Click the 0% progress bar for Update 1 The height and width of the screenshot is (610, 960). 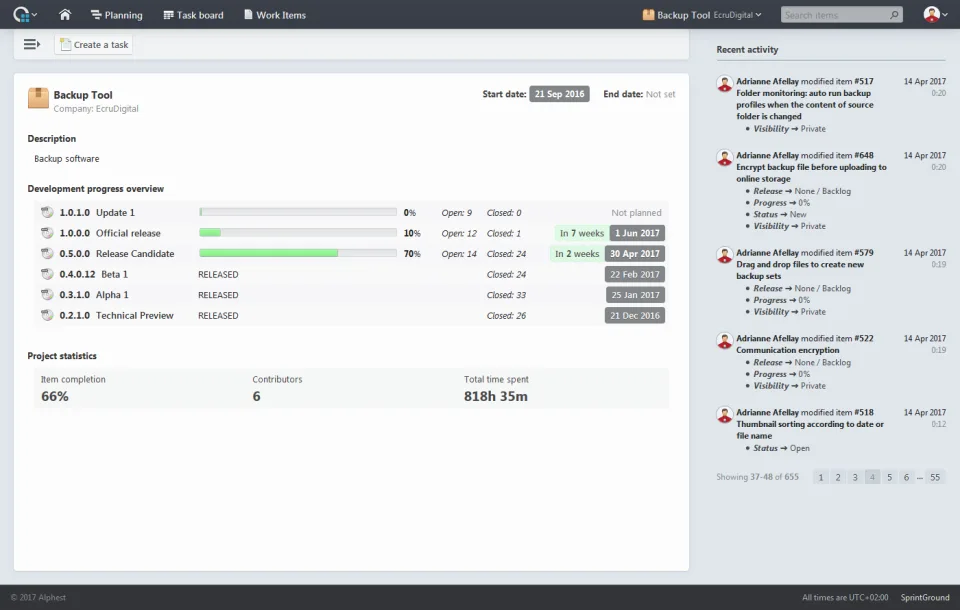click(x=298, y=212)
